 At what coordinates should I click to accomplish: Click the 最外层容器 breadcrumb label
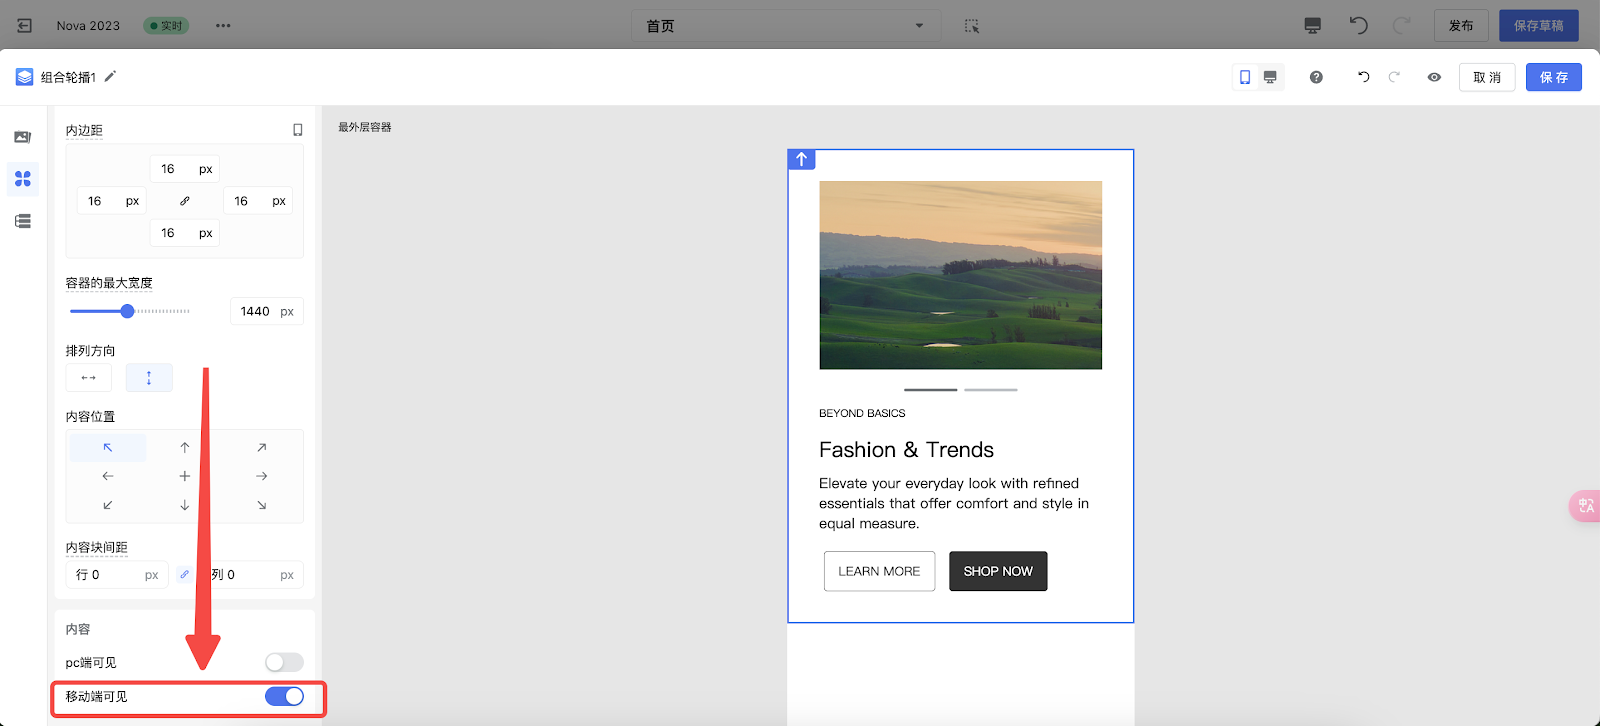click(364, 127)
